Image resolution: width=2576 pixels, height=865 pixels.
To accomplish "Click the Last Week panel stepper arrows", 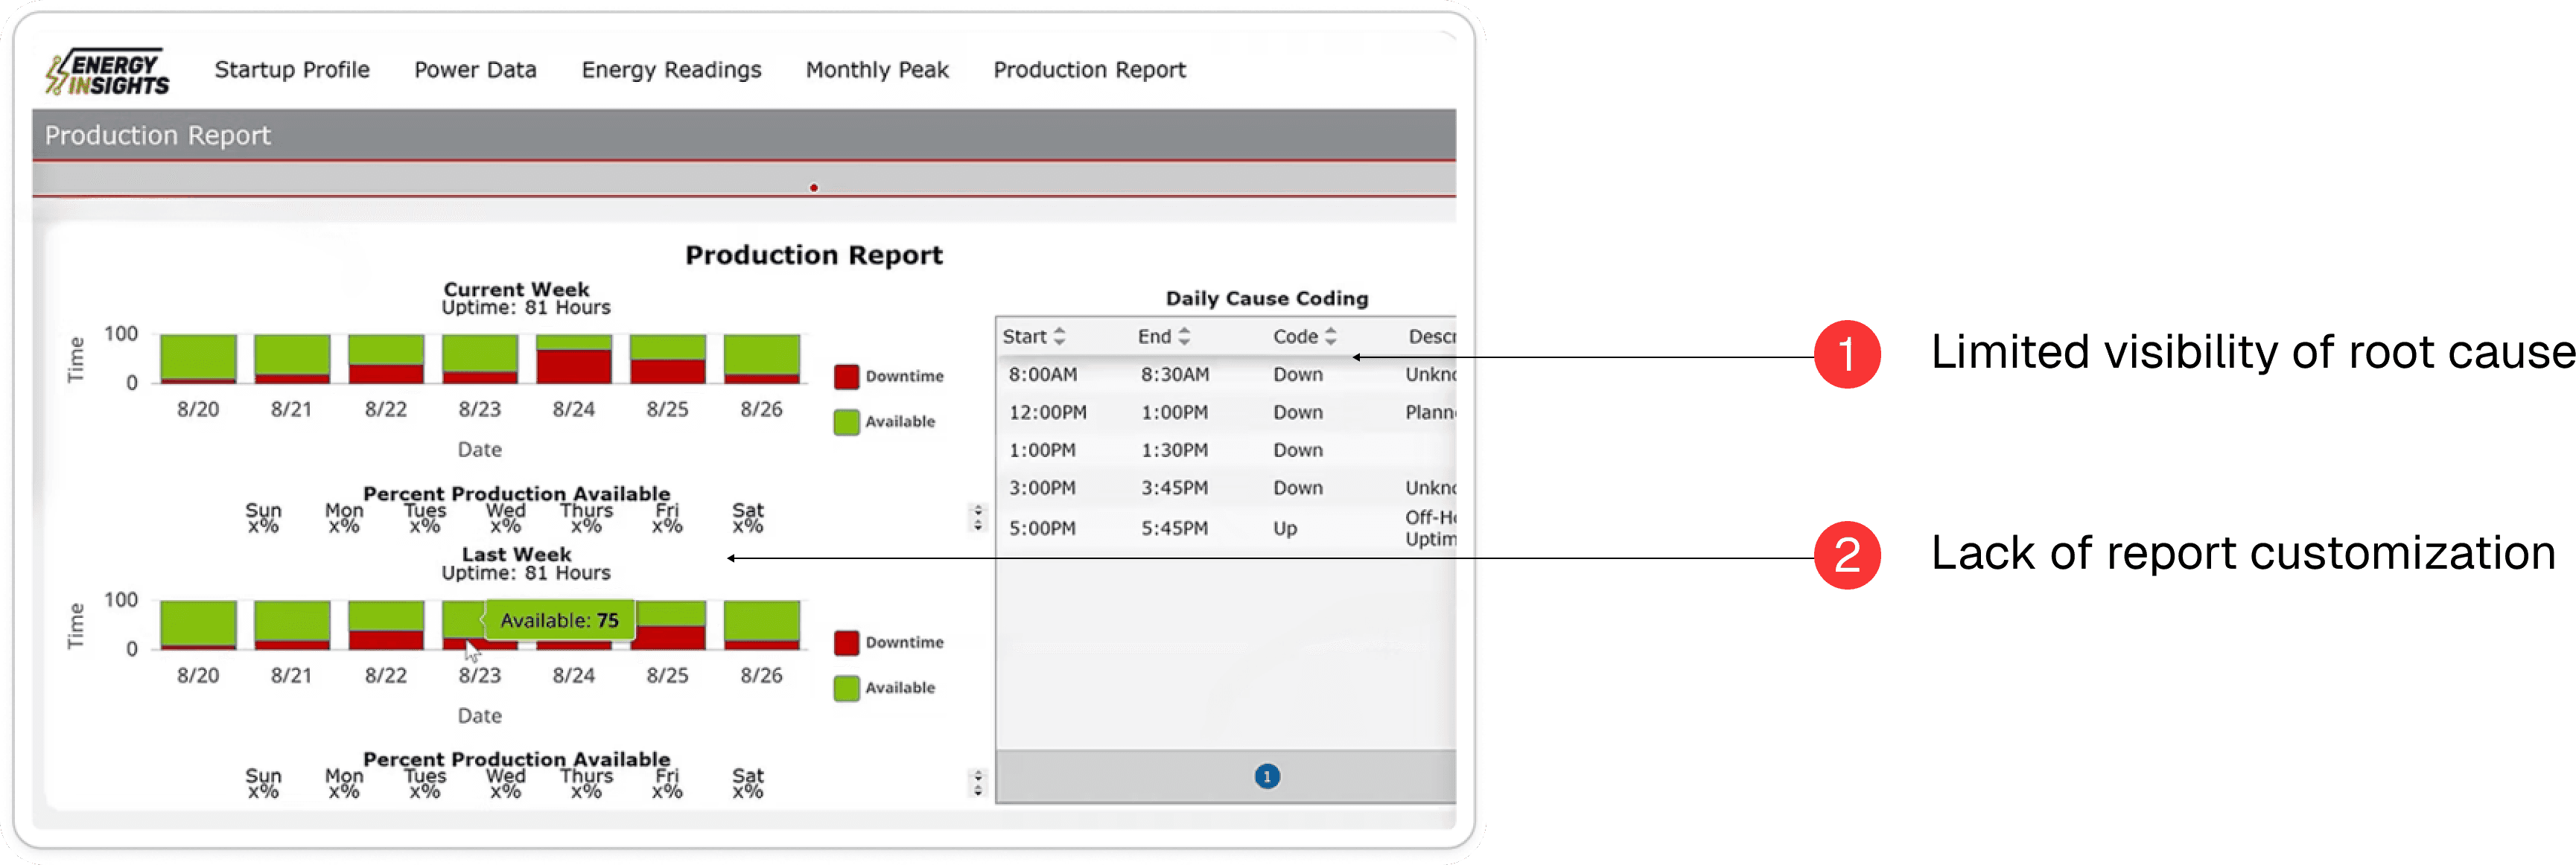I will tap(978, 783).
